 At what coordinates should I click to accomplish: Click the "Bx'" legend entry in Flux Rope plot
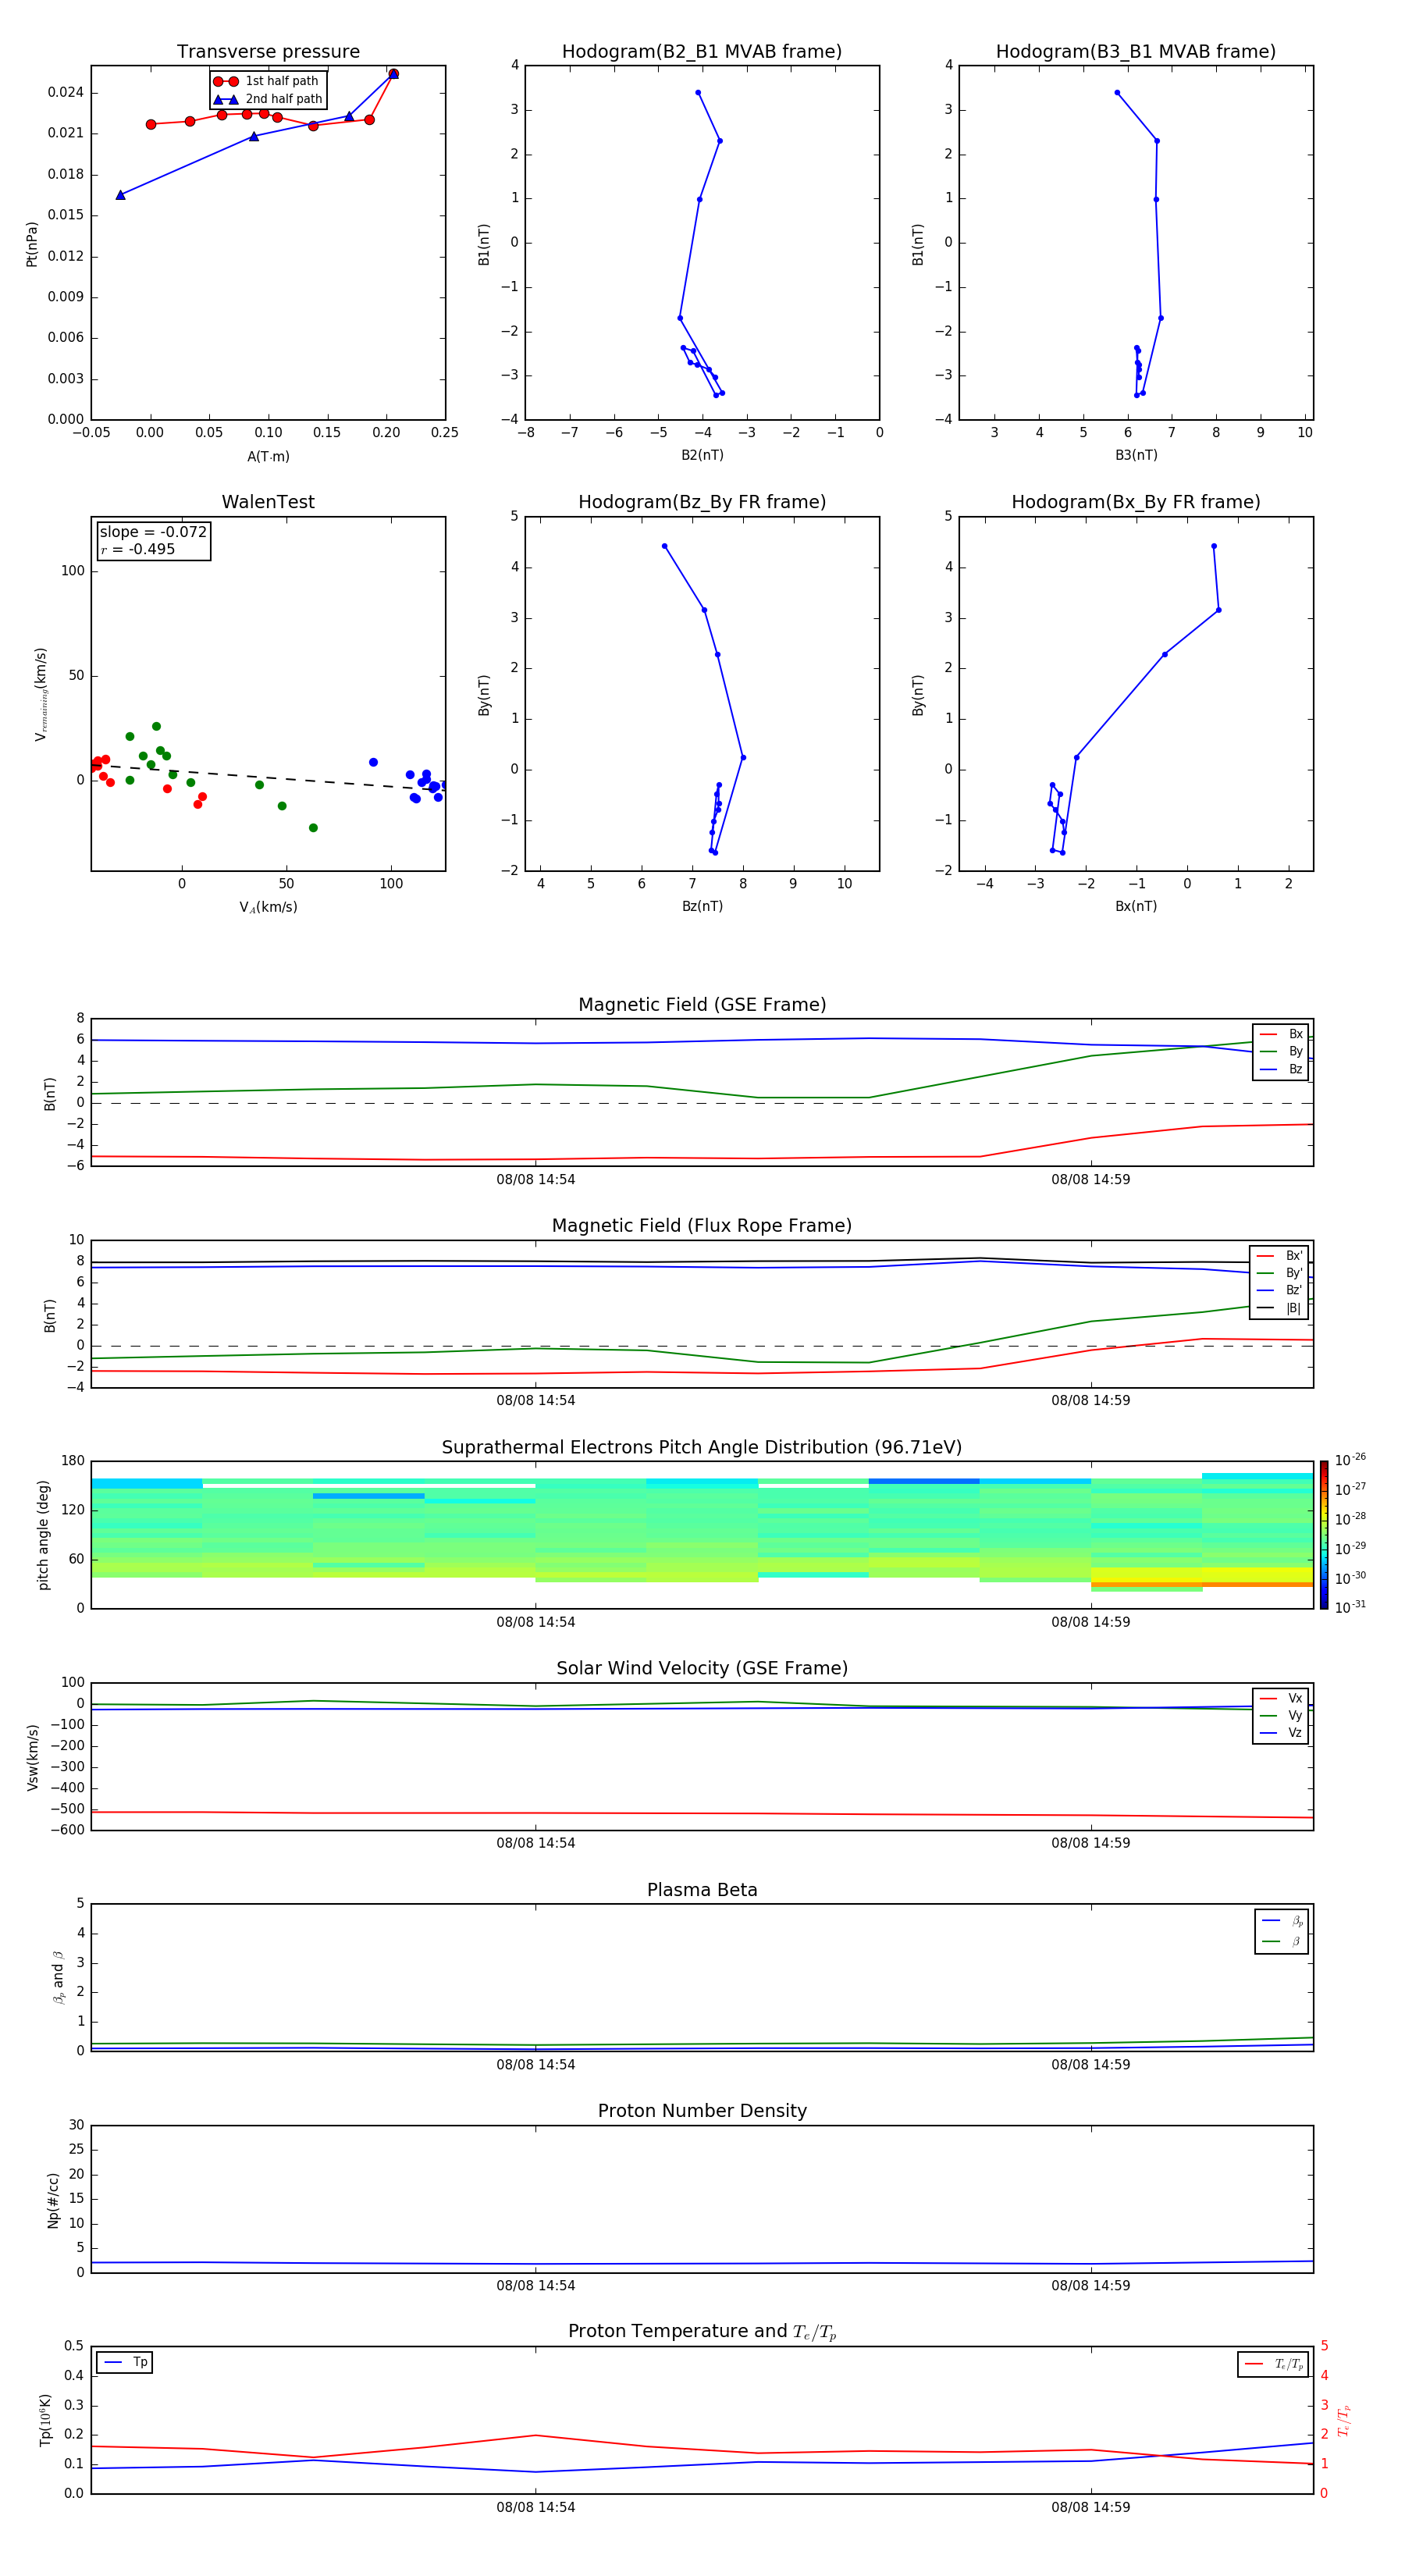tap(1279, 1256)
